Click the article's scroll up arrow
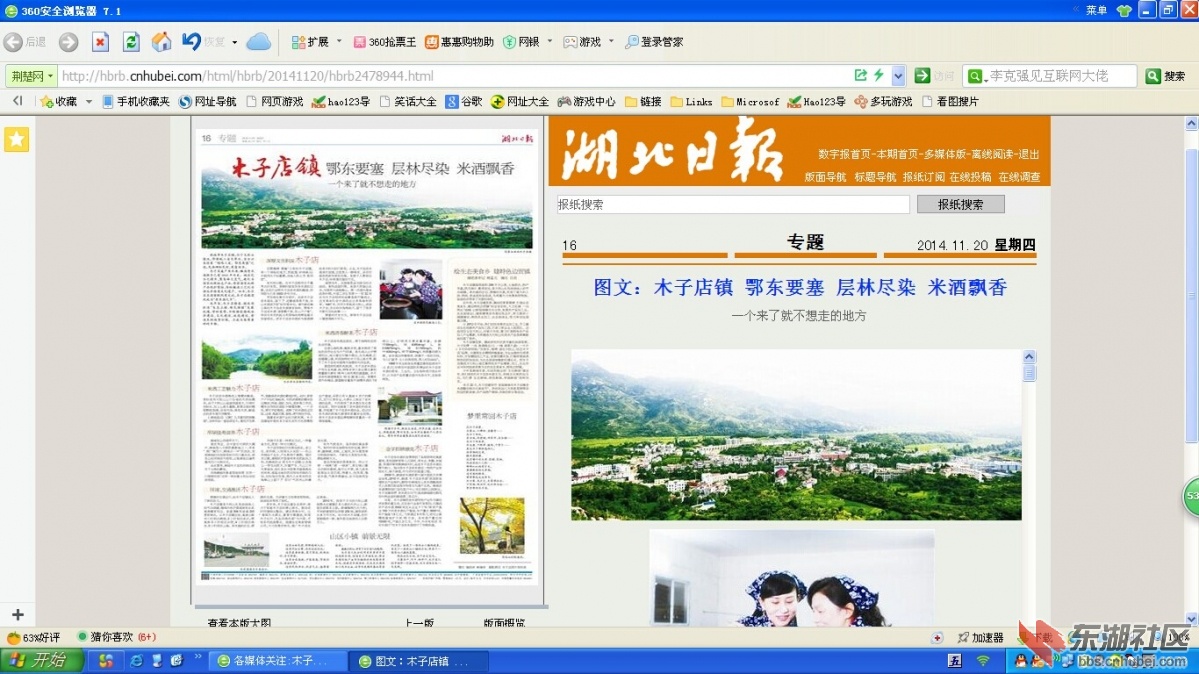This screenshot has height=674, width=1199. click(1029, 357)
